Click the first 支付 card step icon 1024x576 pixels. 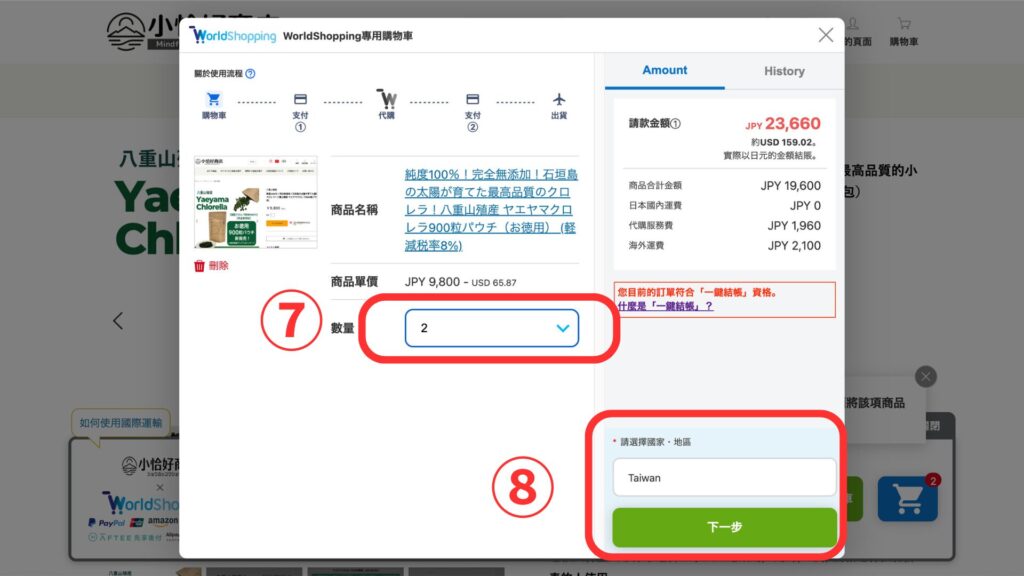coord(300,100)
